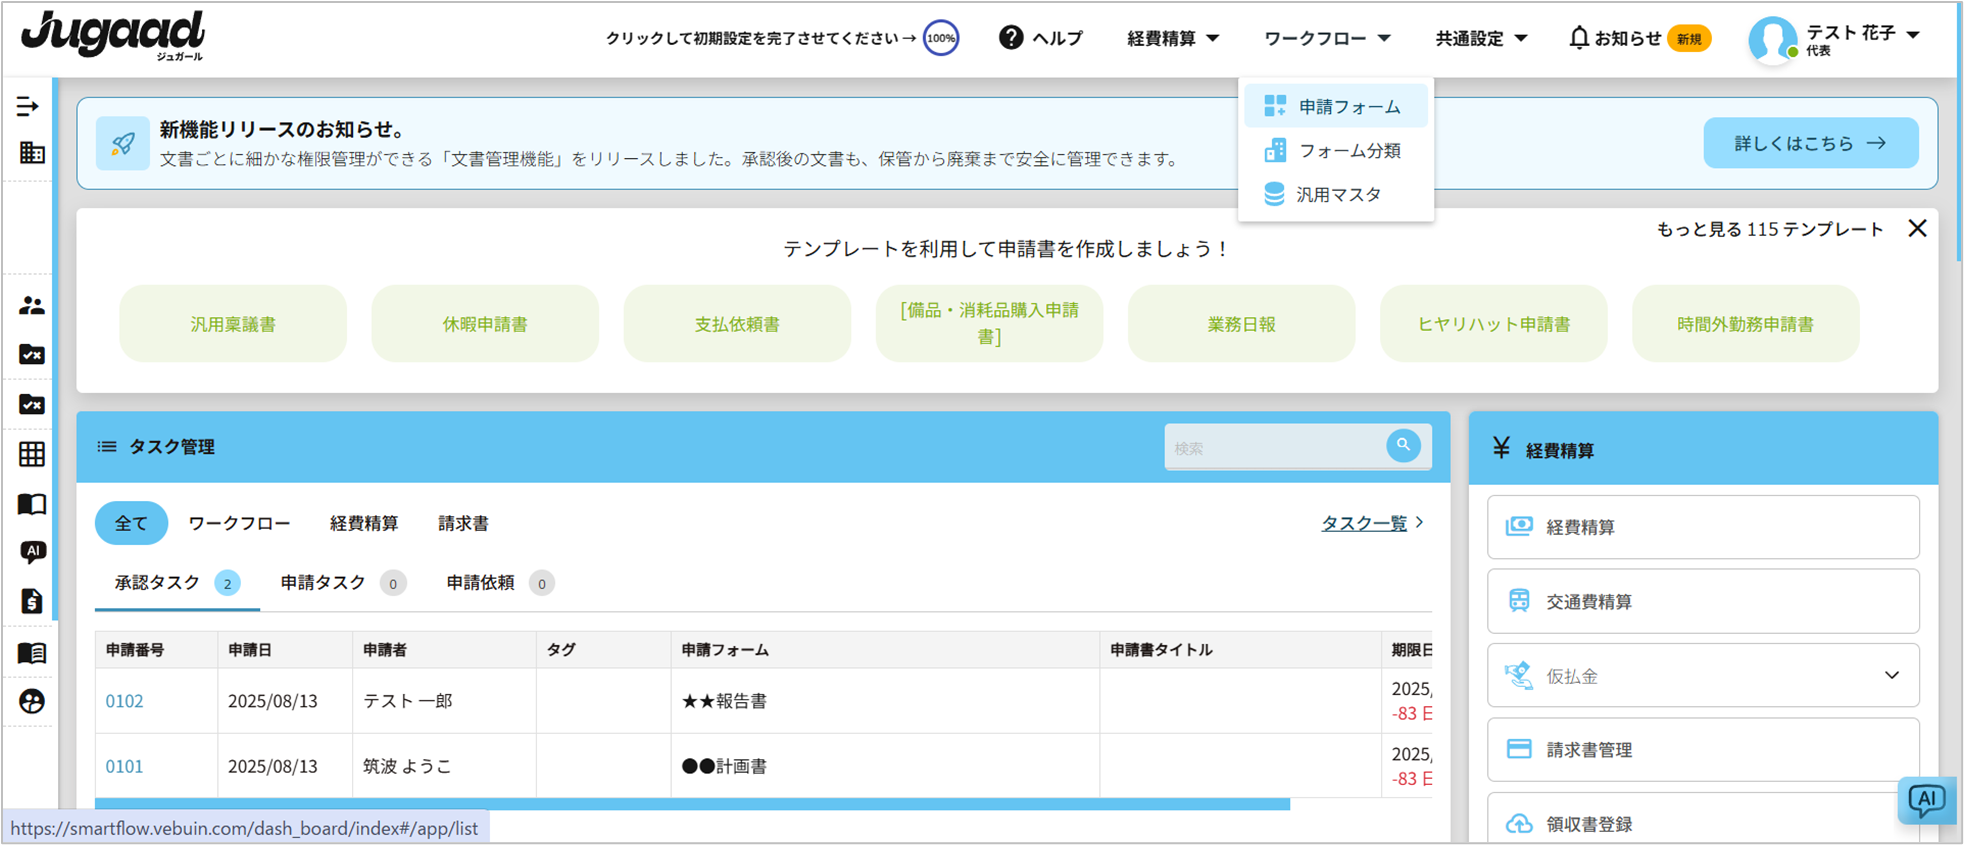Open the users icon in sidebar
Image resolution: width=1964 pixels, height=845 pixels.
click(x=32, y=306)
